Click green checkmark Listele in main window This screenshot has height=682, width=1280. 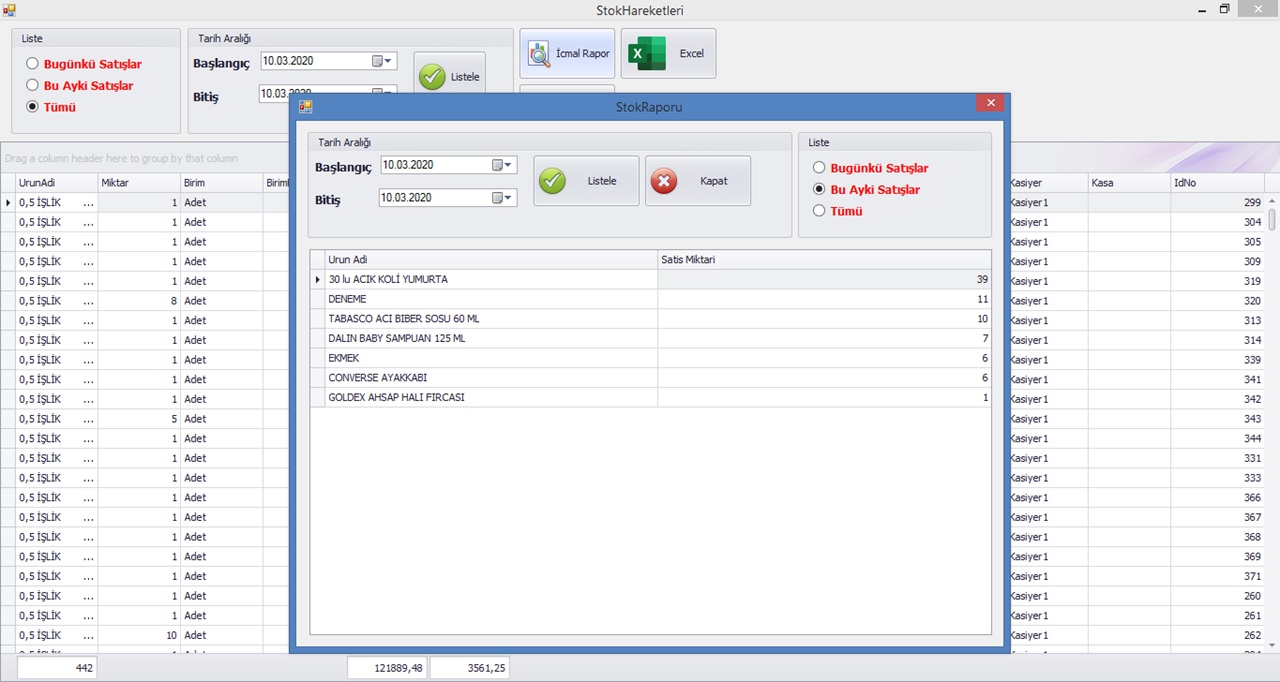(432, 77)
